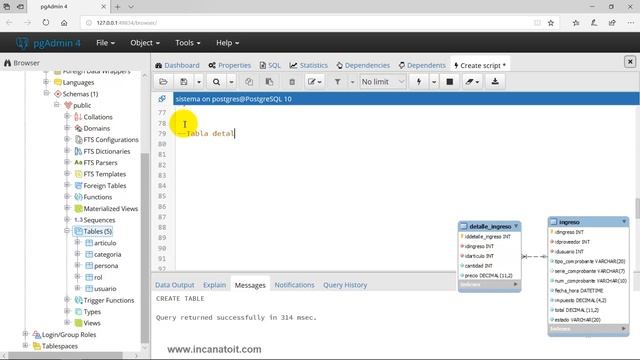Select FTS Dictionaries tree item
Screen dimensions: 640x360
click(x=107, y=151)
